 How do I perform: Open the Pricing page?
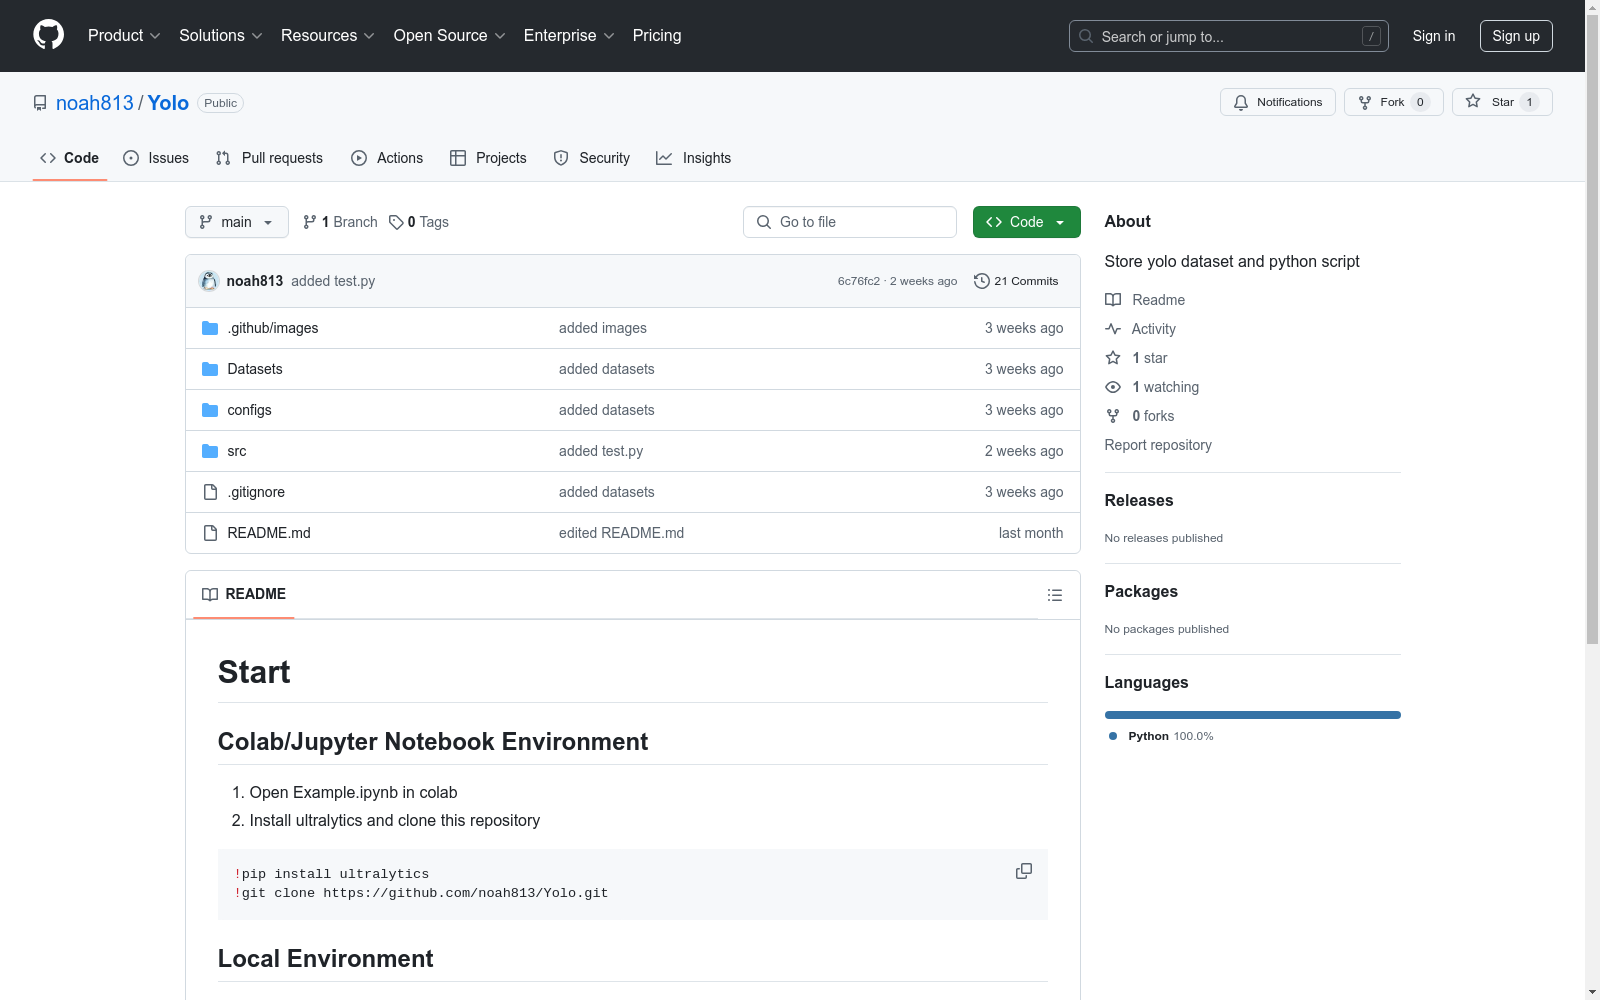point(657,35)
